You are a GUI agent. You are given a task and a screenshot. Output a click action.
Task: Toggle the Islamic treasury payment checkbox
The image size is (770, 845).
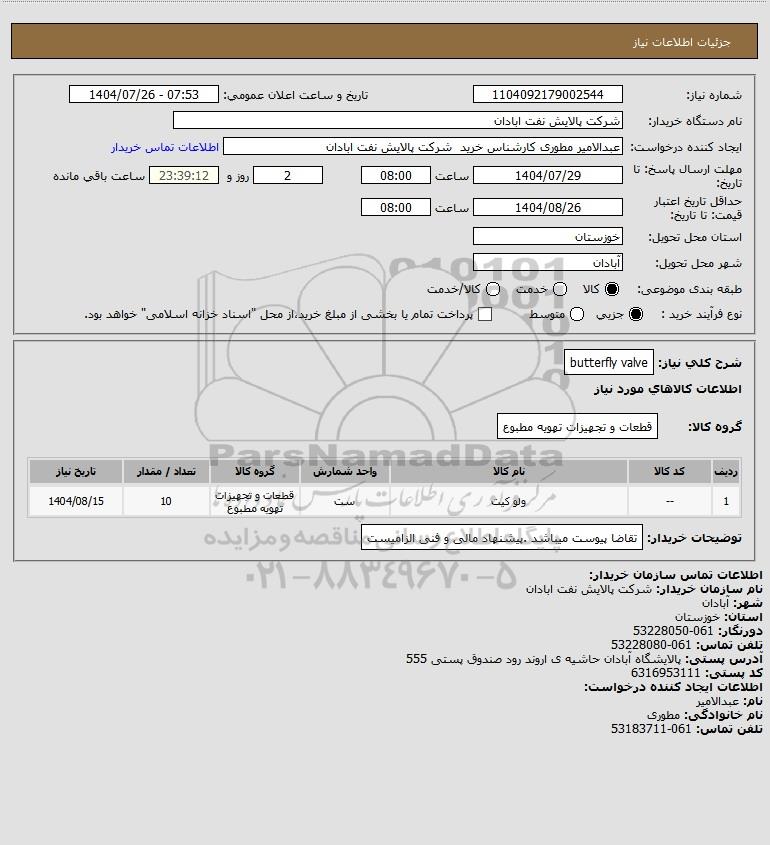pos(485,314)
